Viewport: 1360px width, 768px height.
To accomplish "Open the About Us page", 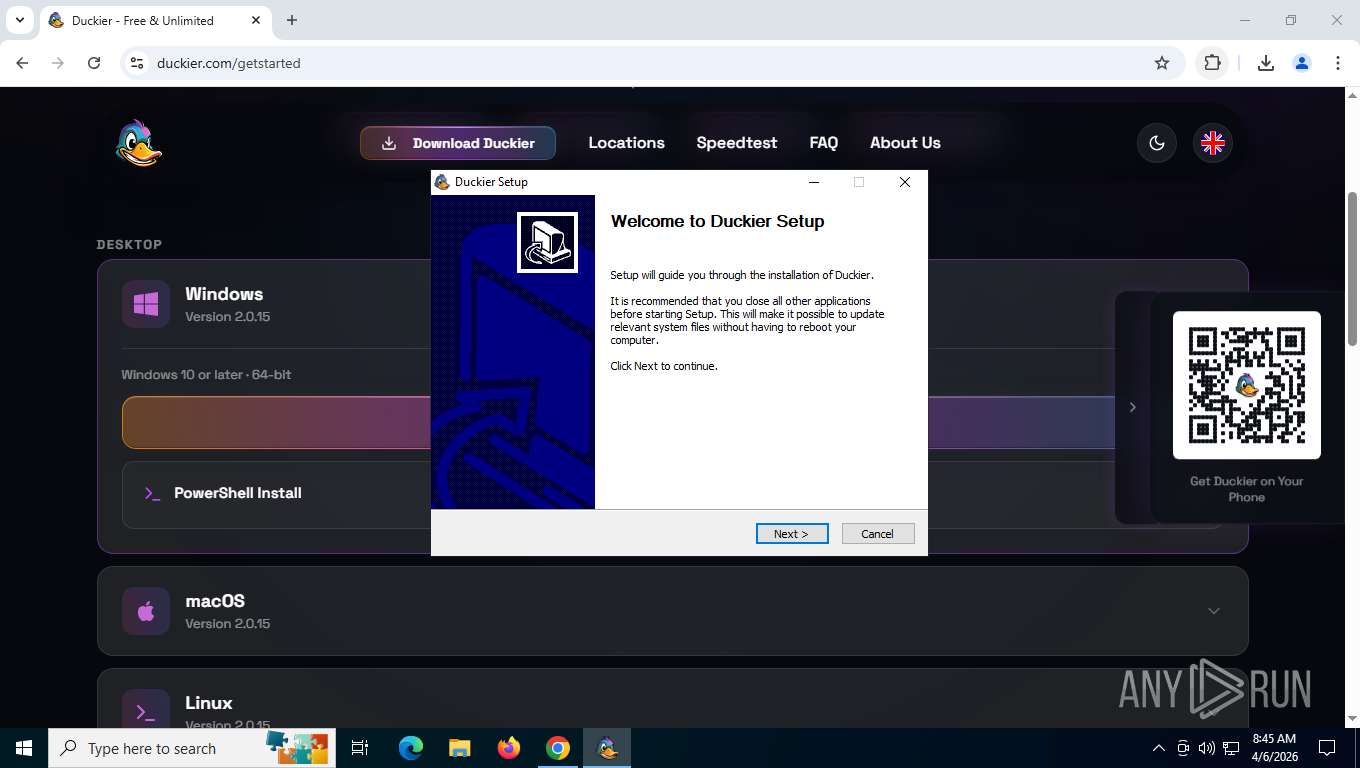I will coord(905,143).
